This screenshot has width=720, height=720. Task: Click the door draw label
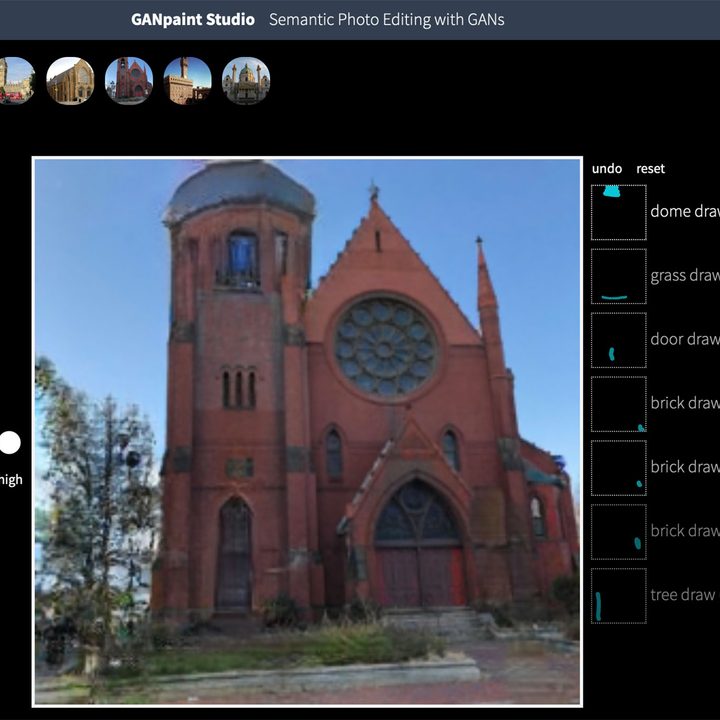click(x=685, y=339)
